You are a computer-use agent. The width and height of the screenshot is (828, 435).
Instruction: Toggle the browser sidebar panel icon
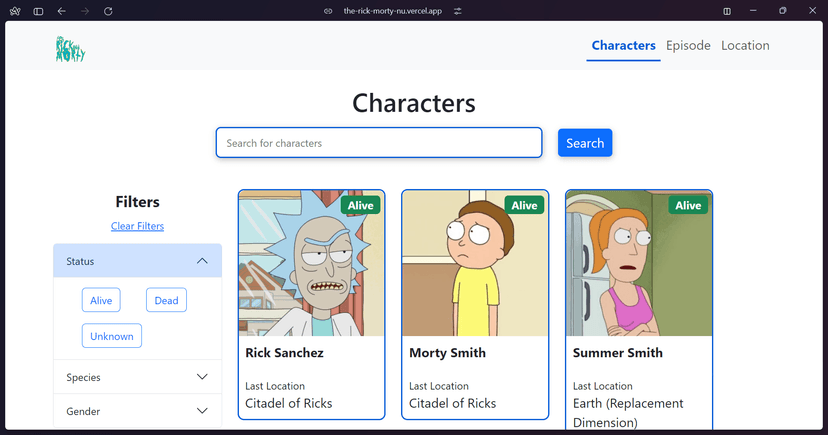tap(38, 11)
